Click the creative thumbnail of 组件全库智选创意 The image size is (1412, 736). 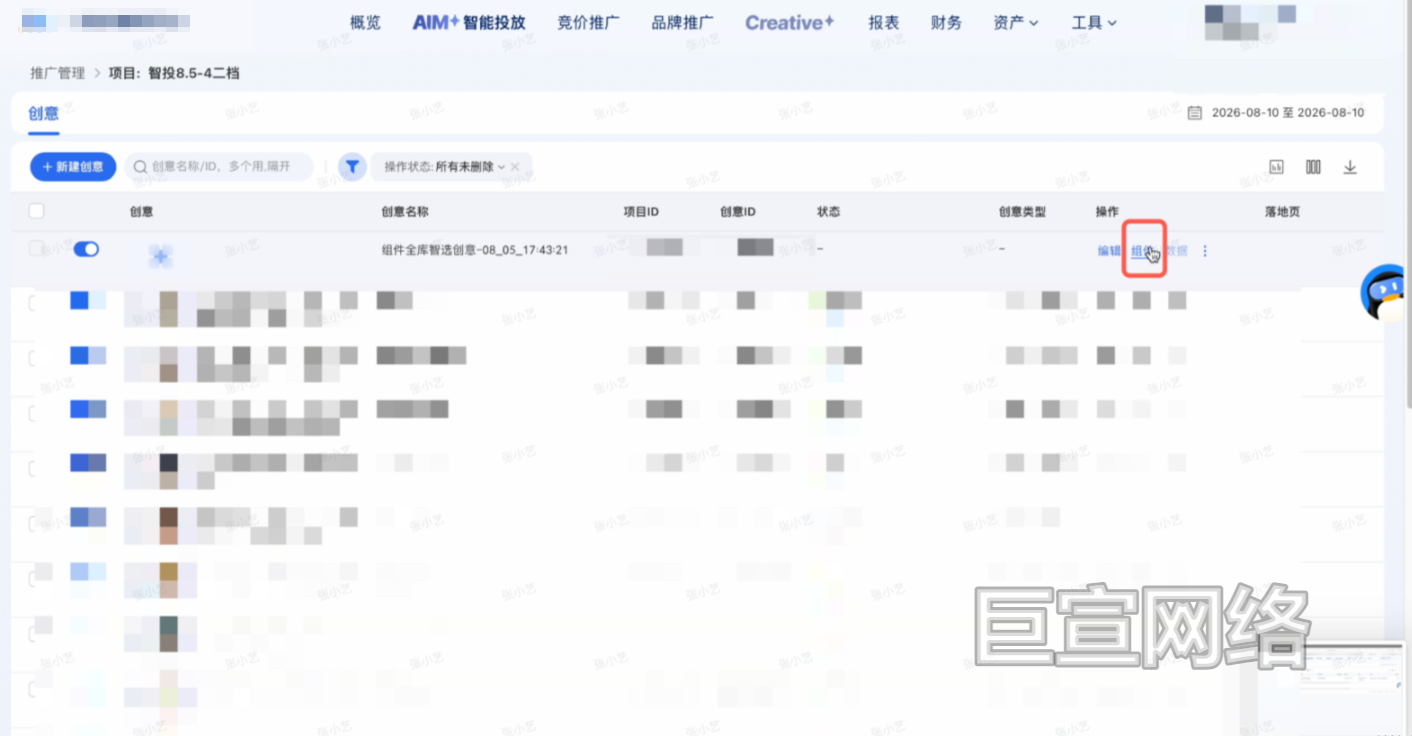point(160,257)
